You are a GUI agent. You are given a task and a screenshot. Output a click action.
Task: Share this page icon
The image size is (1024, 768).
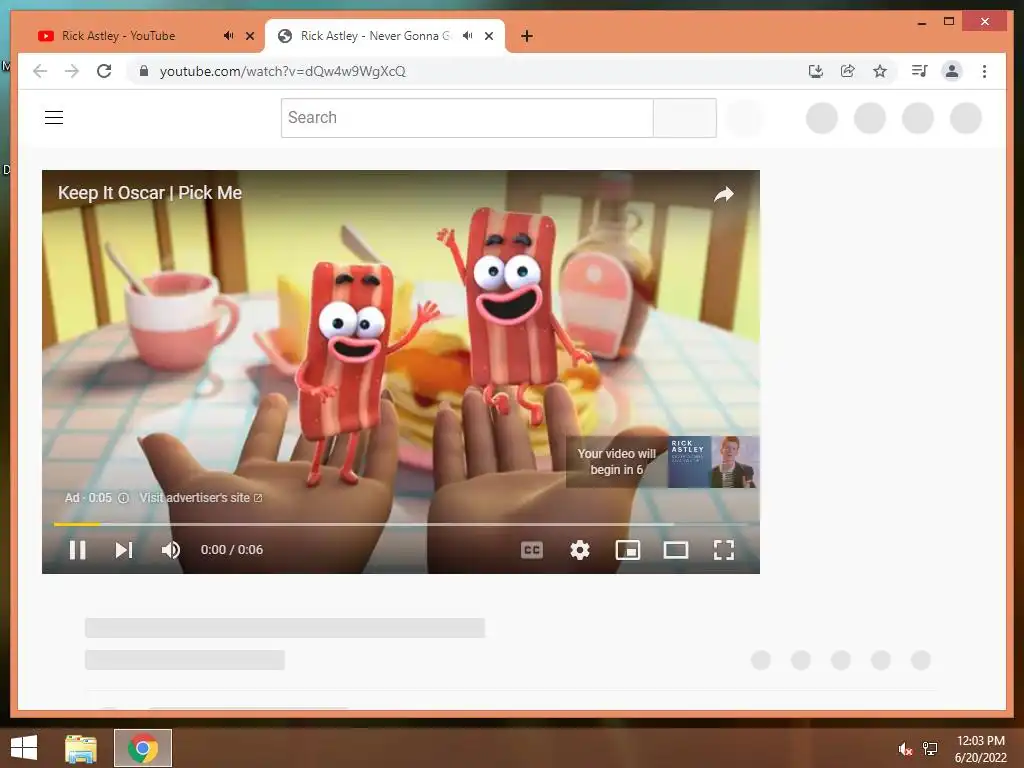848,71
